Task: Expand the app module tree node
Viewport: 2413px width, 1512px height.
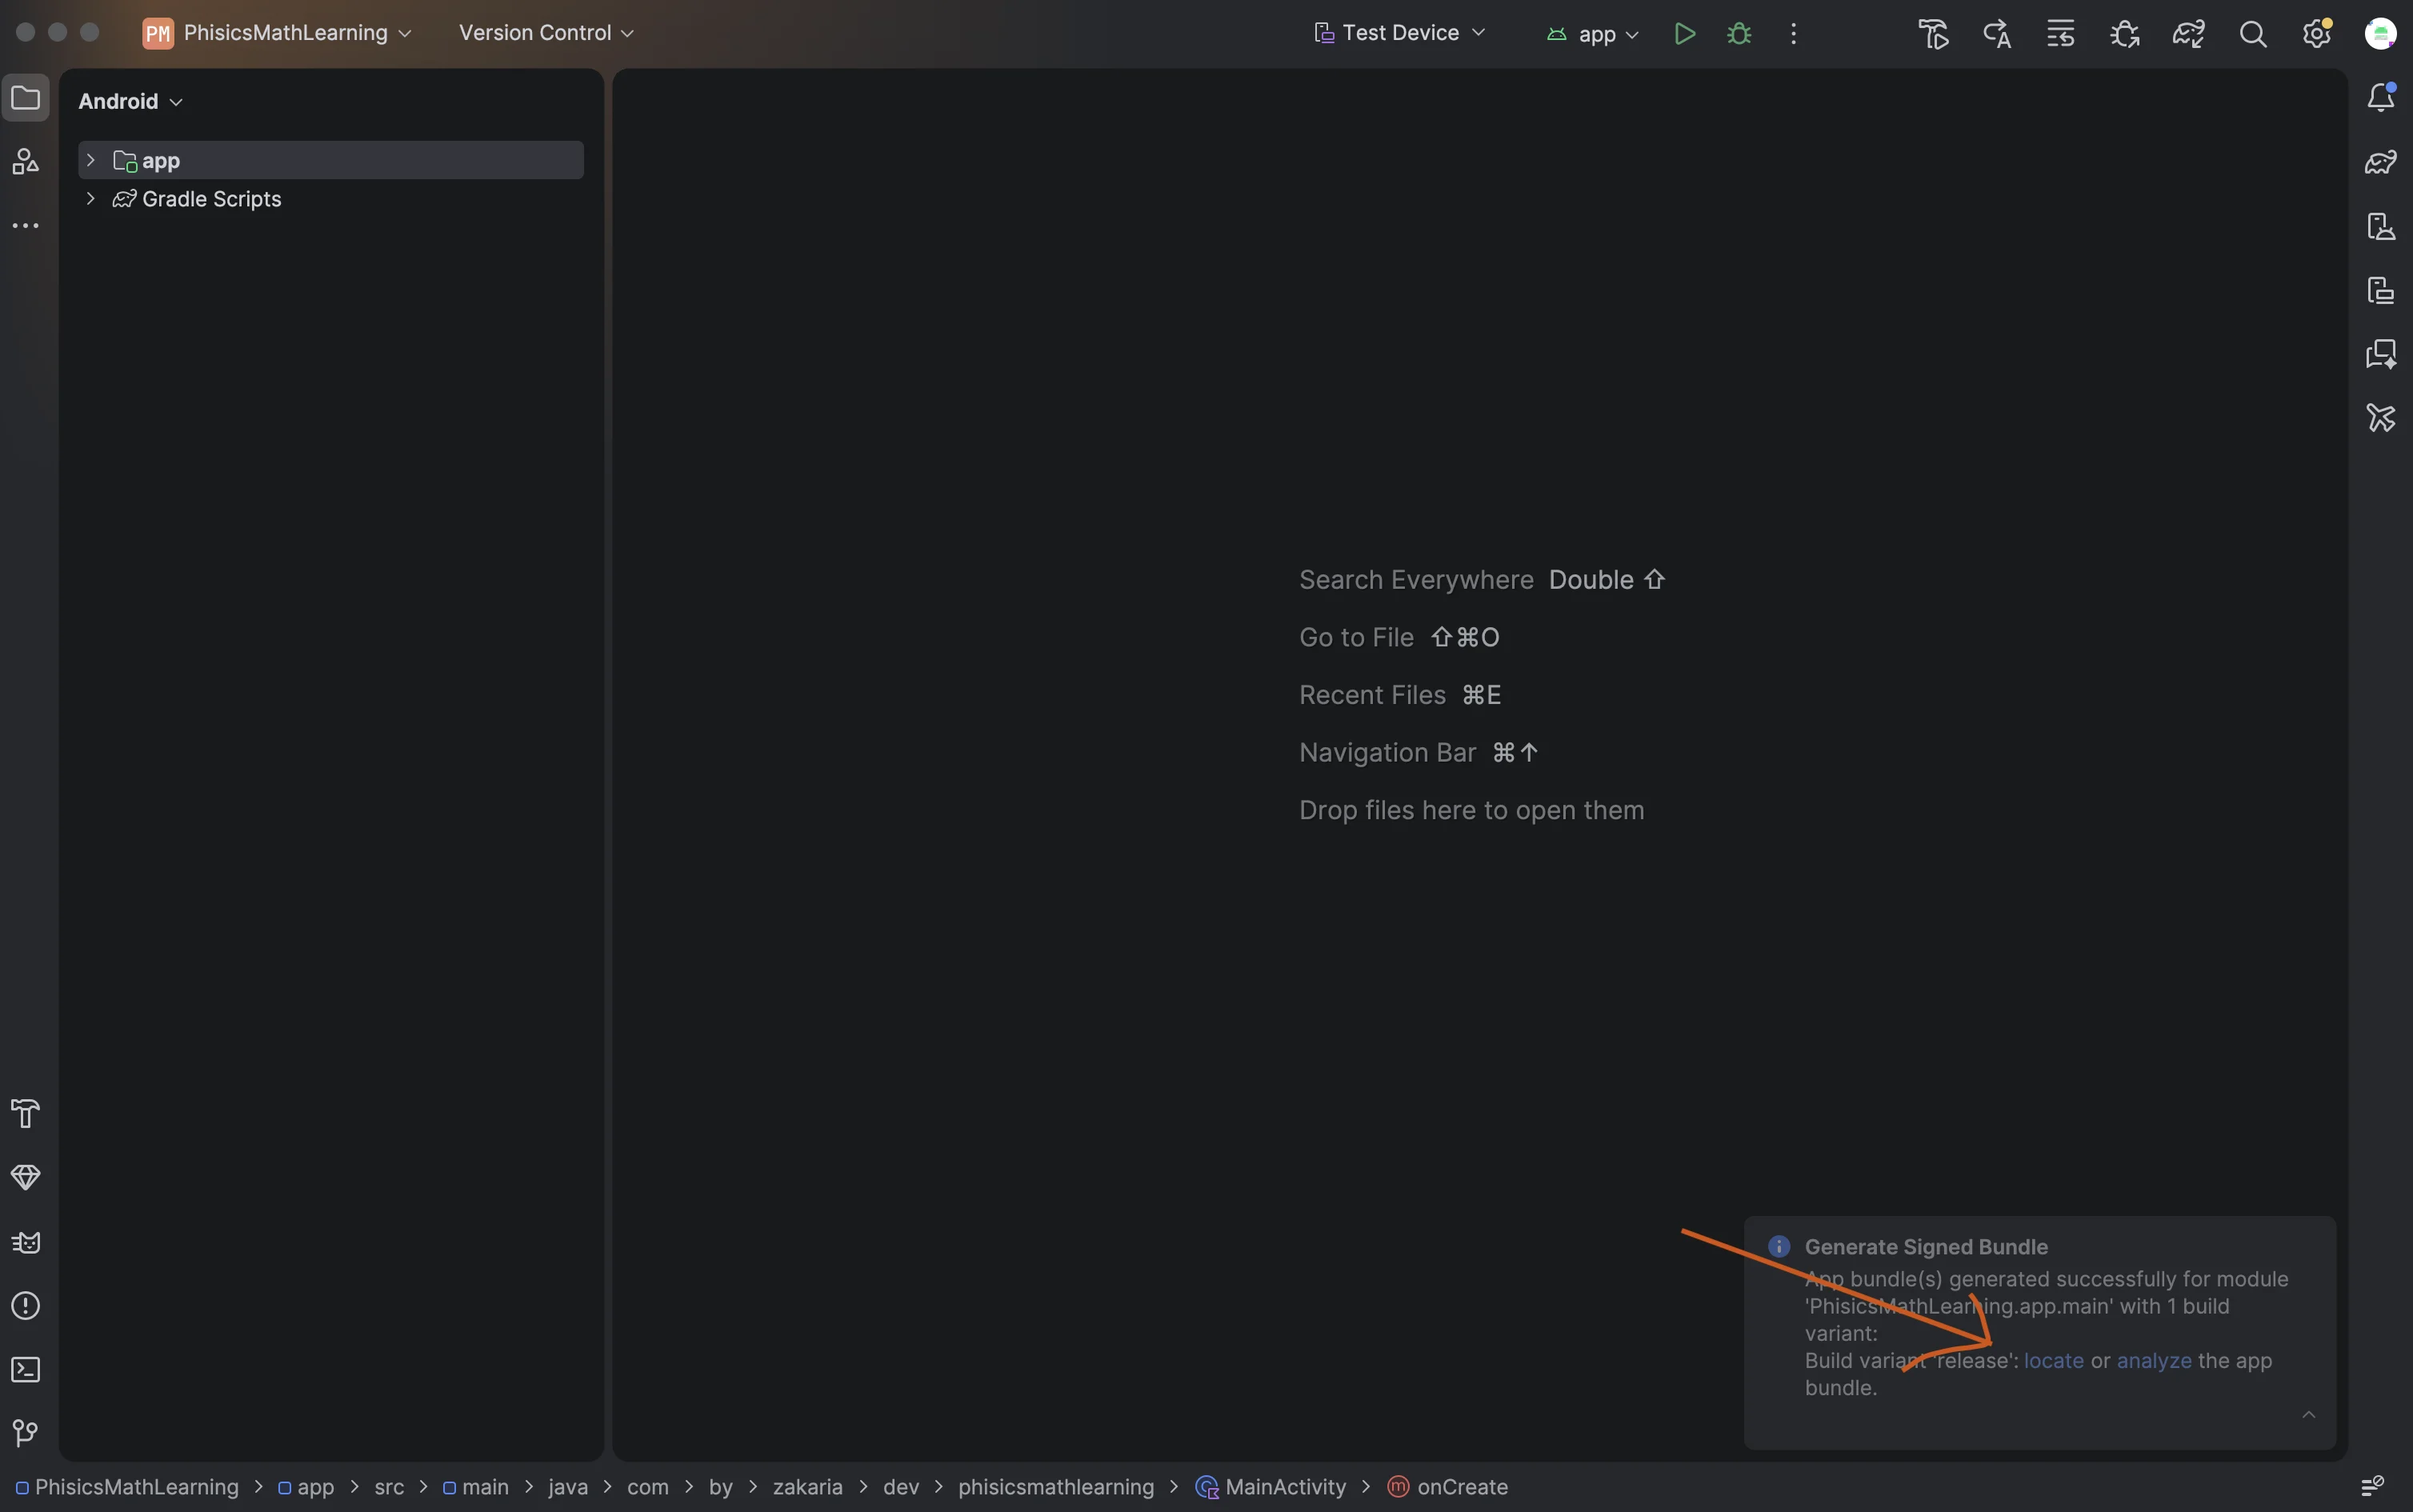Action: pos(91,160)
